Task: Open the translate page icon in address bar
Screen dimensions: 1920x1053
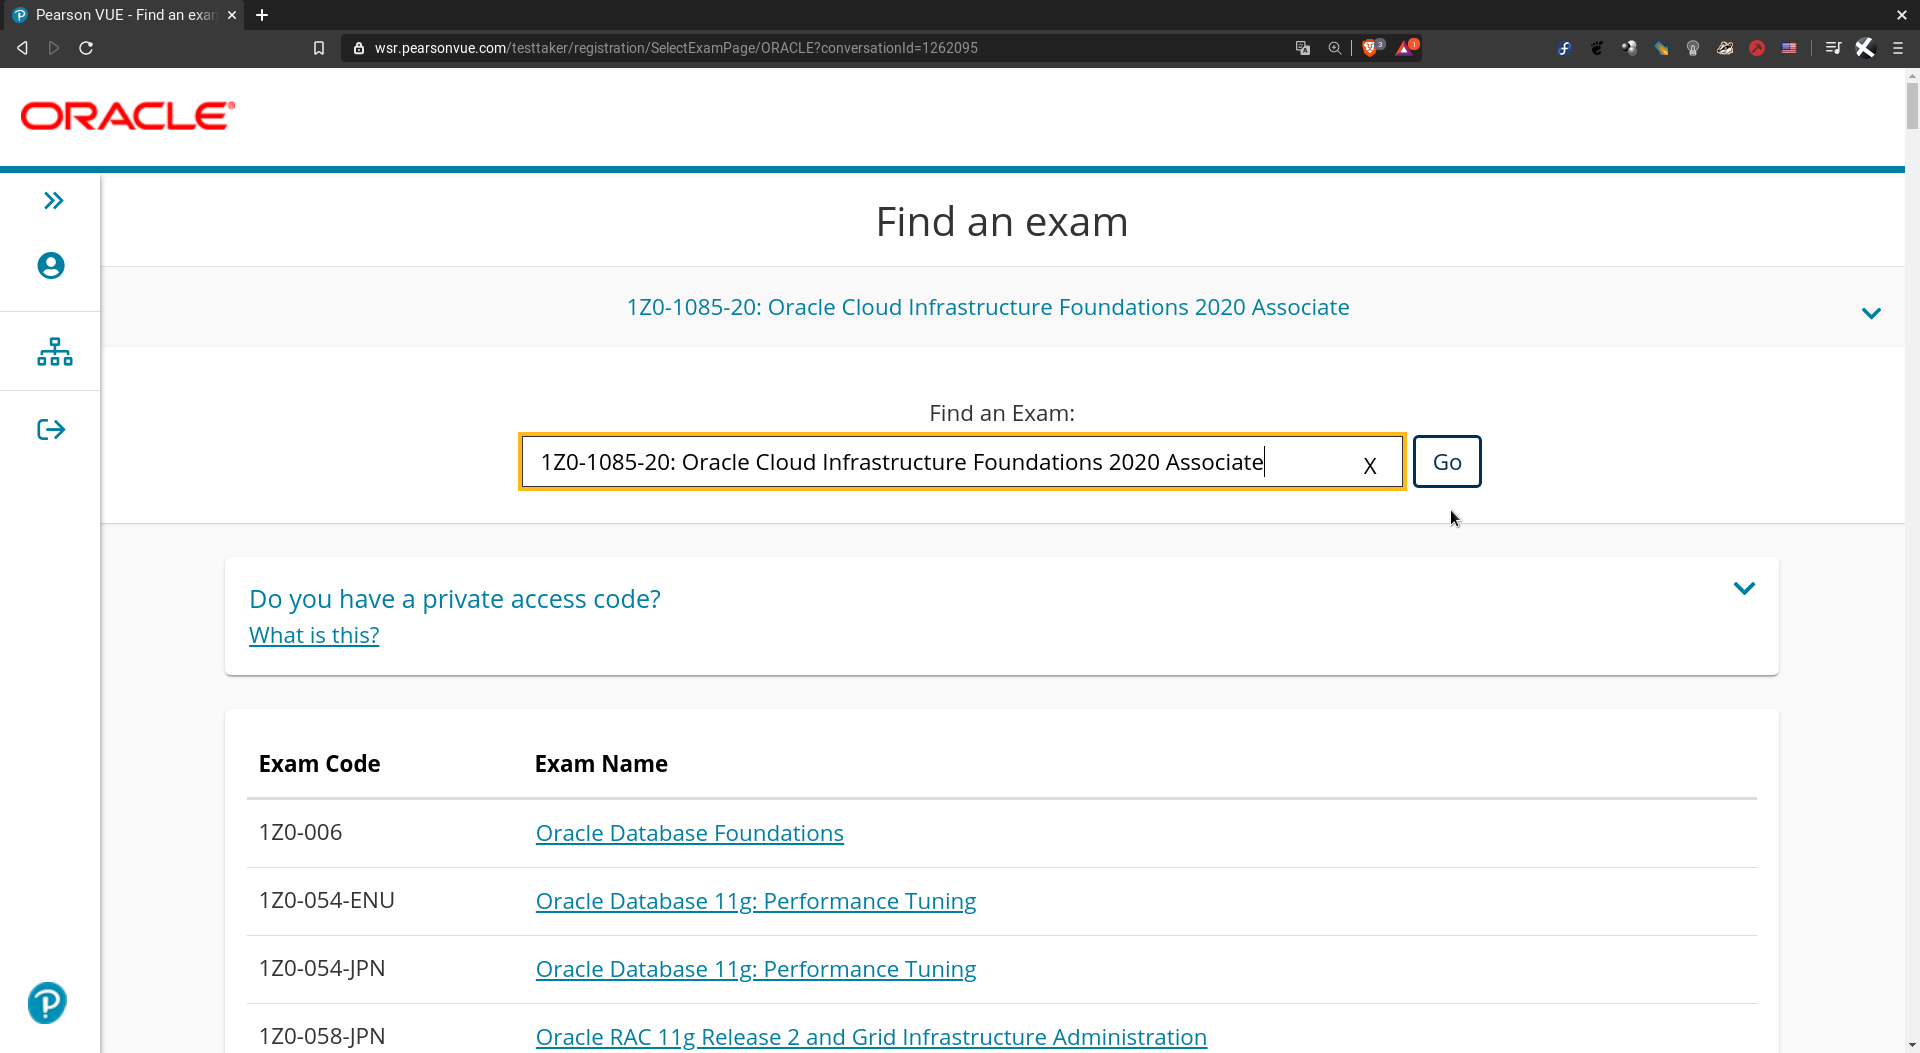Action: (x=1302, y=47)
